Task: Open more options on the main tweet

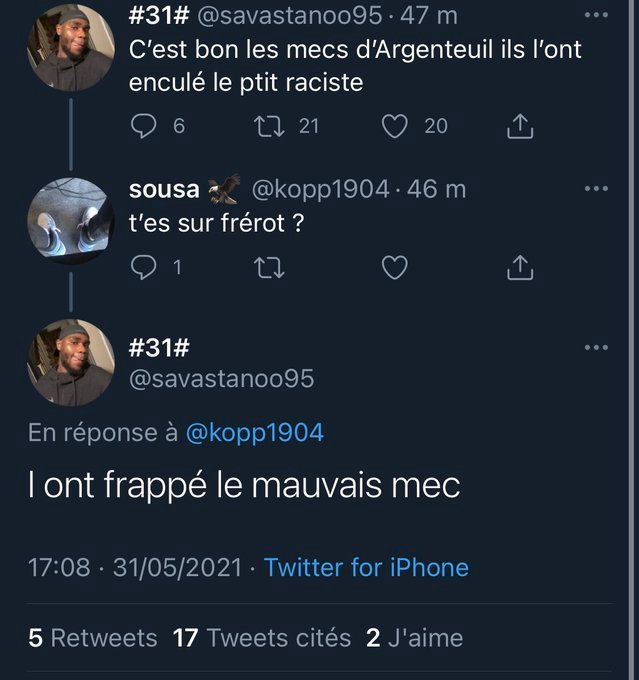Action: point(595,347)
